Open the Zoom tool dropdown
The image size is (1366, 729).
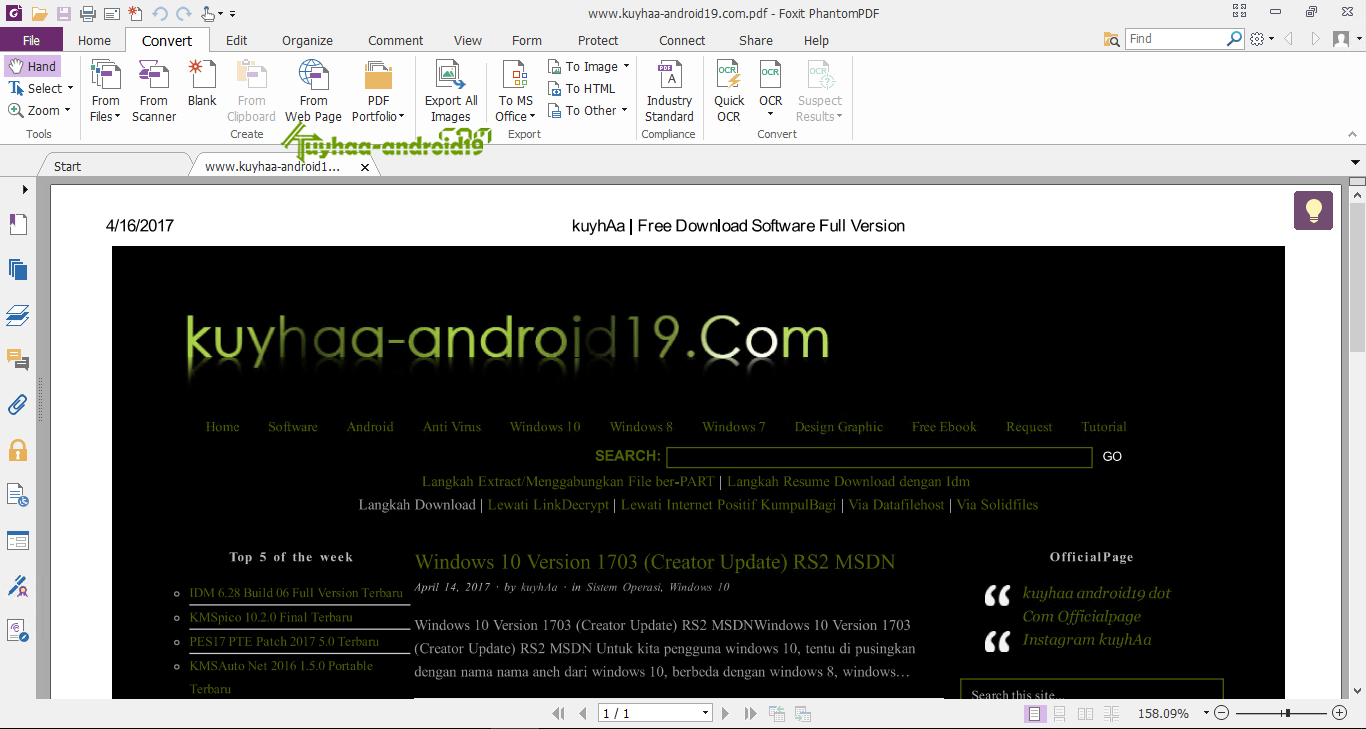pos(67,110)
